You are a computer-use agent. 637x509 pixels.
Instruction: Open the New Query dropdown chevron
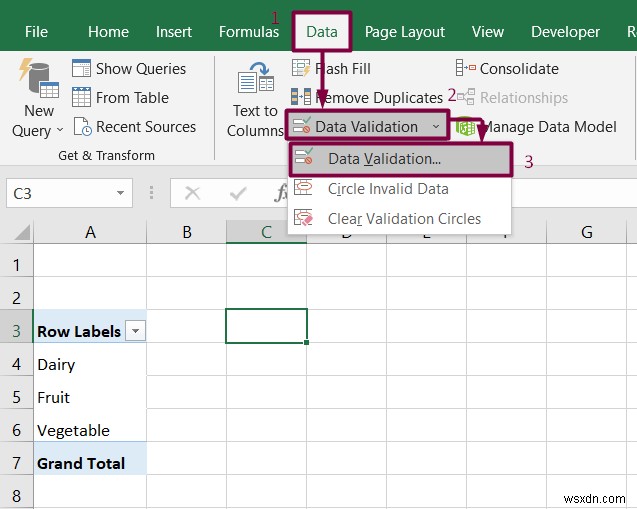tap(60, 130)
